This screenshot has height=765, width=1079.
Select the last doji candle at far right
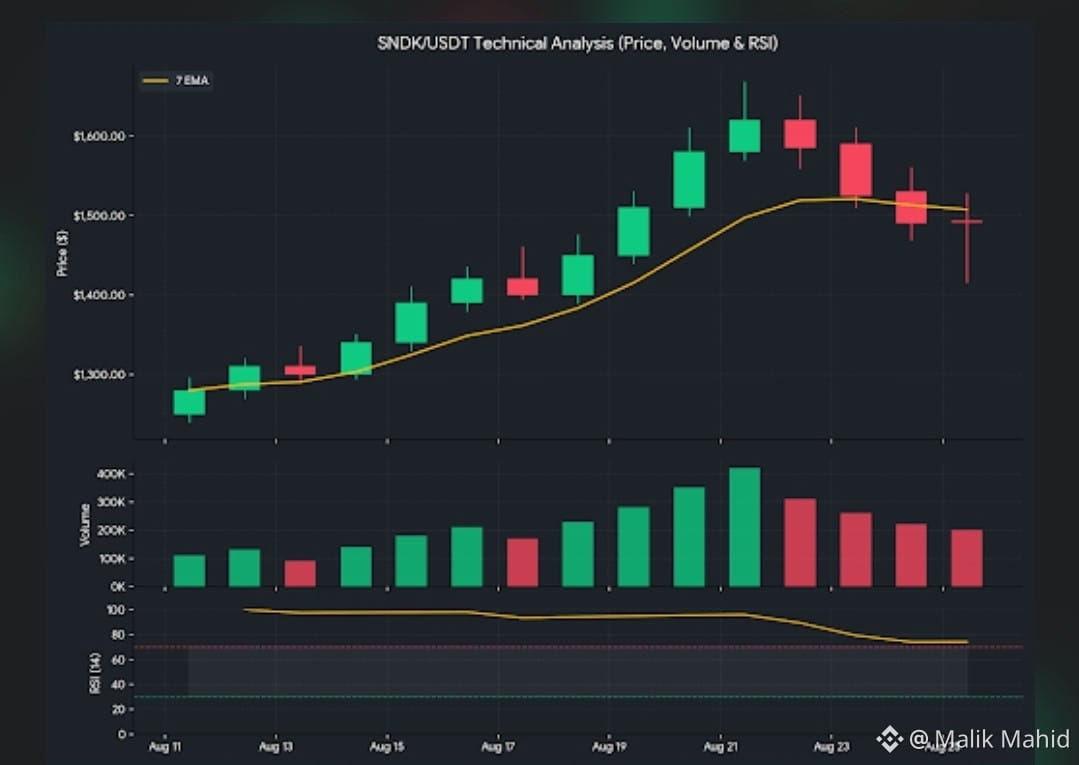pyautogui.click(x=967, y=222)
